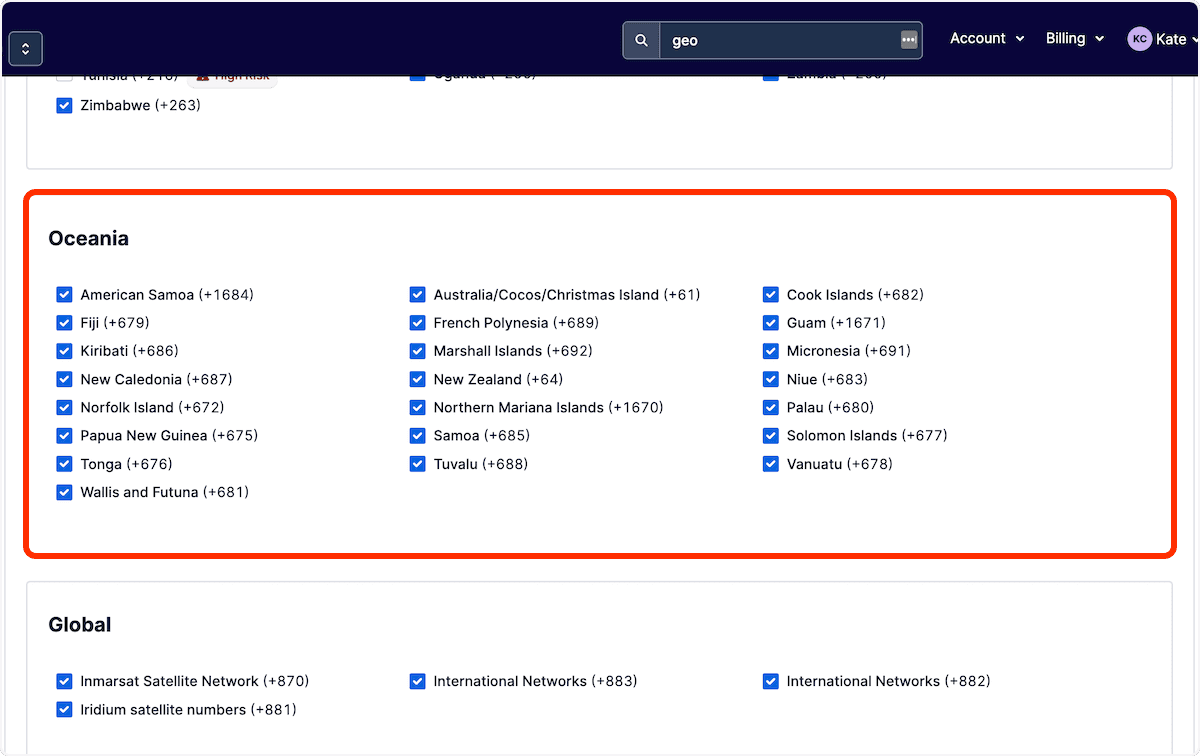Open the Kate user menu
Screen dimensions: 1200x756
pyautogui.click(x=1162, y=39)
